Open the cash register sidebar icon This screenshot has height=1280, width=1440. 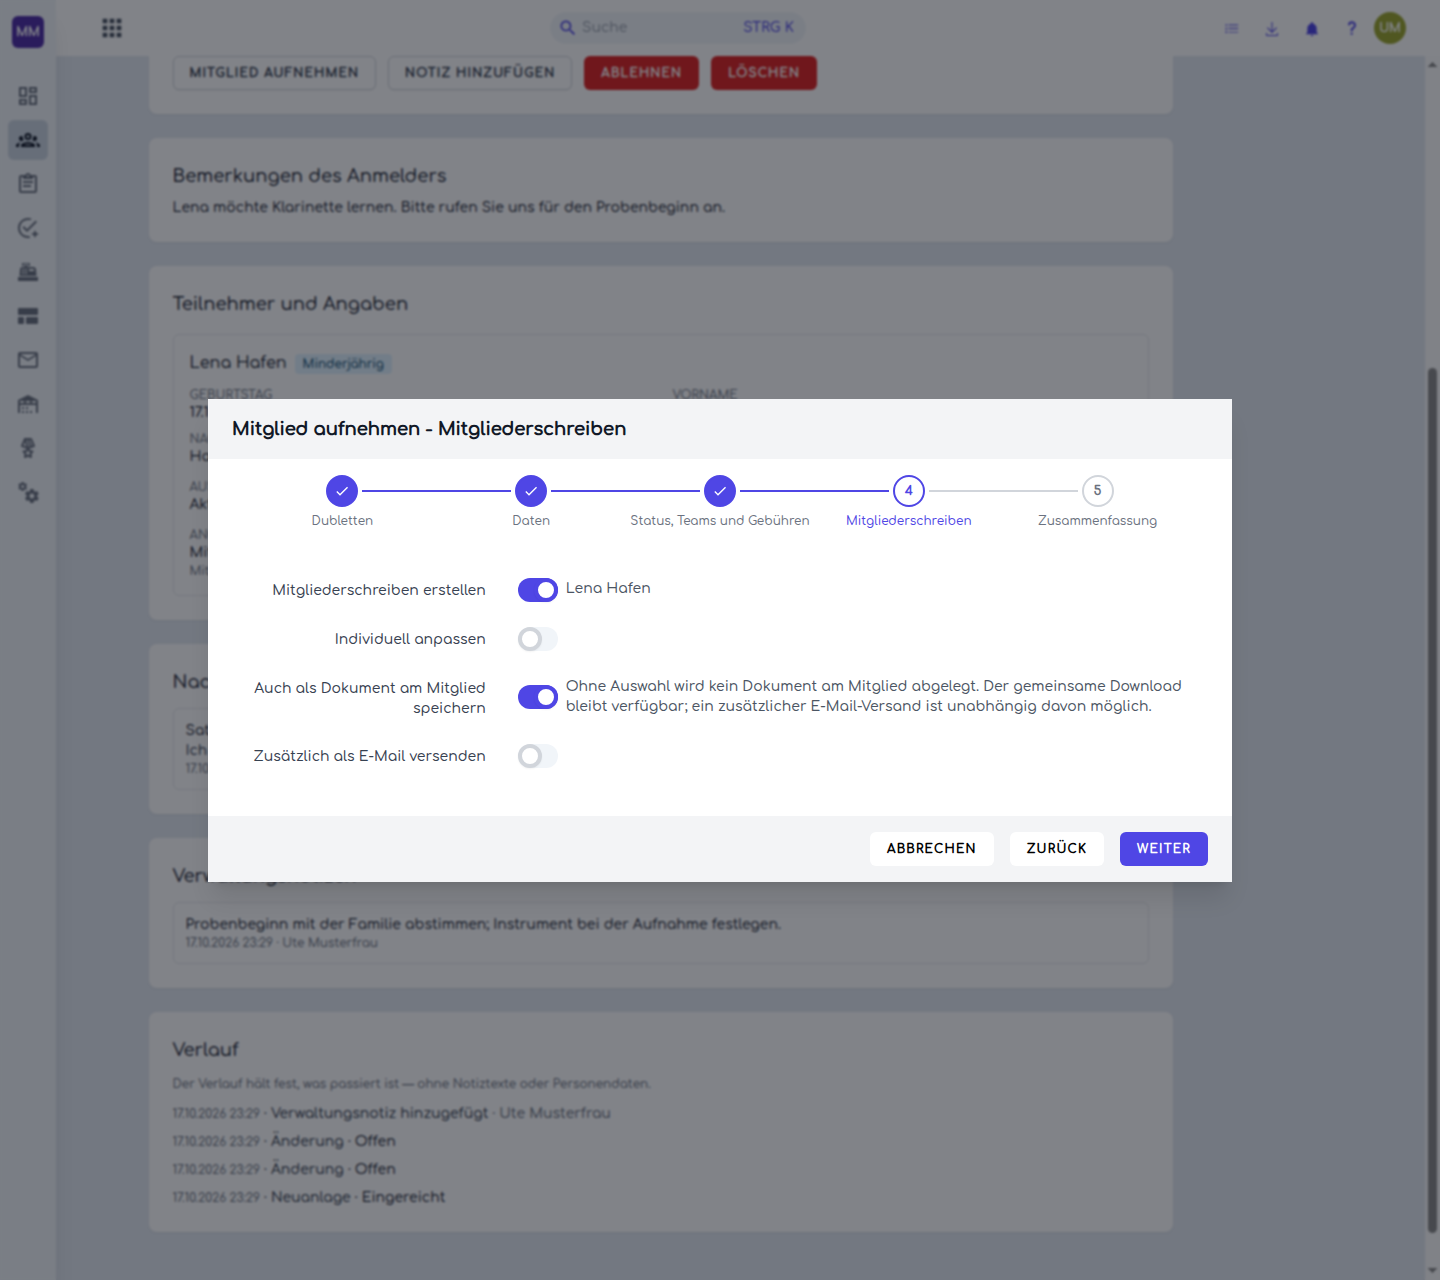tap(28, 272)
